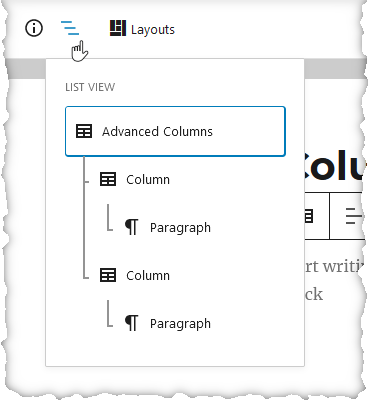
Task: Click the pilcrow icon of last Paragraph
Action: (132, 323)
